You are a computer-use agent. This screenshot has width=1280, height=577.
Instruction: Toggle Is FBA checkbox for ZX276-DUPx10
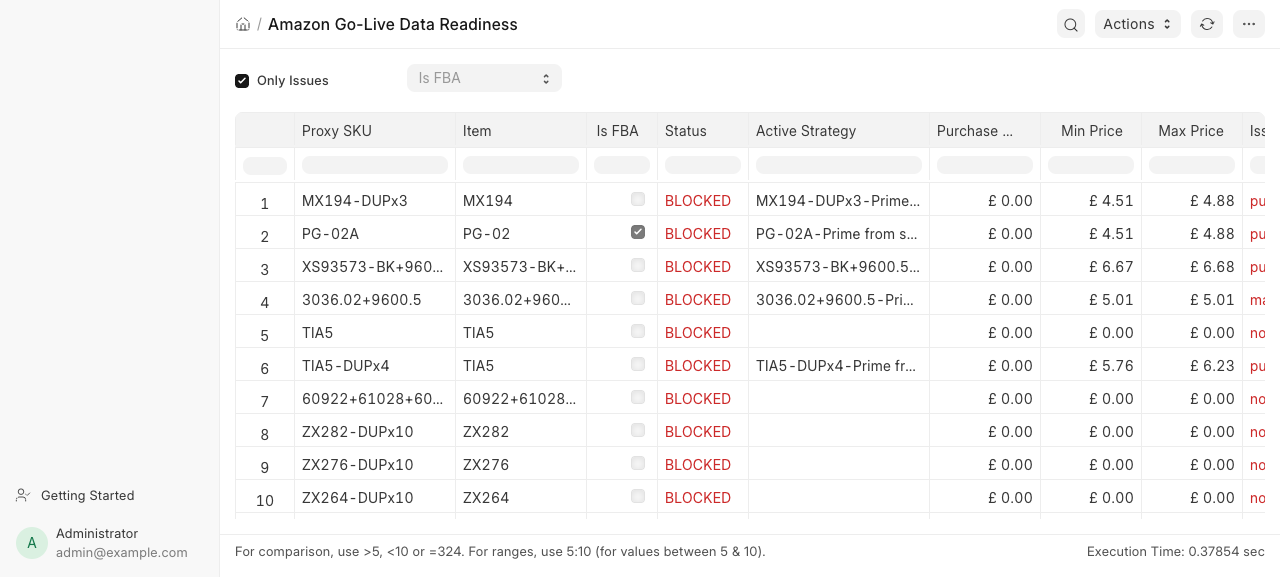click(x=638, y=463)
